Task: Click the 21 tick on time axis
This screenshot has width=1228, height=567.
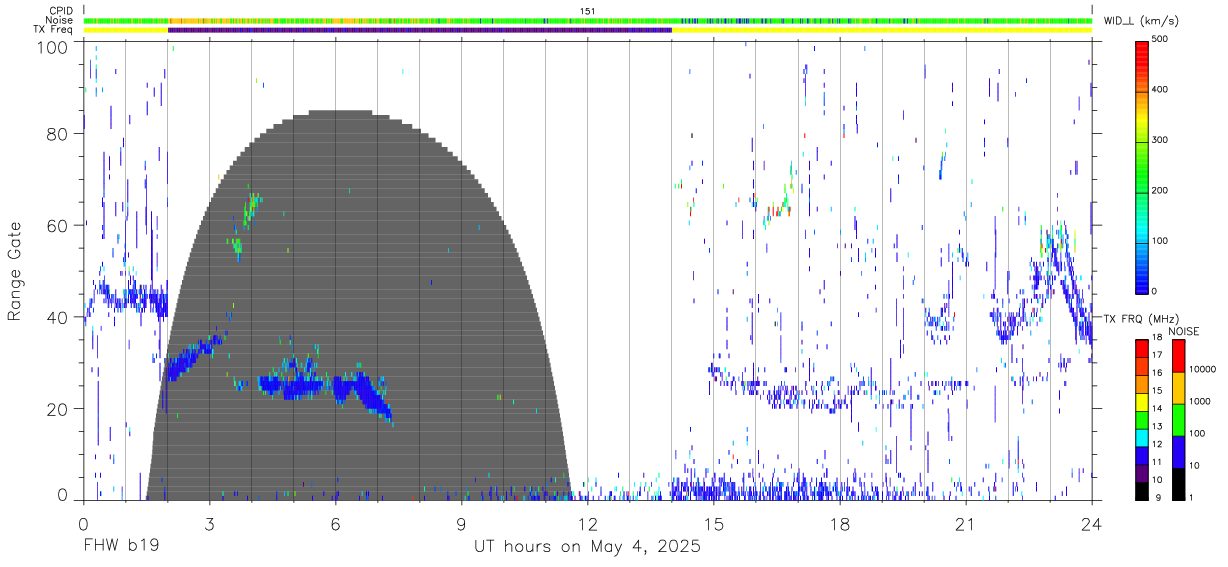Action: coord(965,523)
